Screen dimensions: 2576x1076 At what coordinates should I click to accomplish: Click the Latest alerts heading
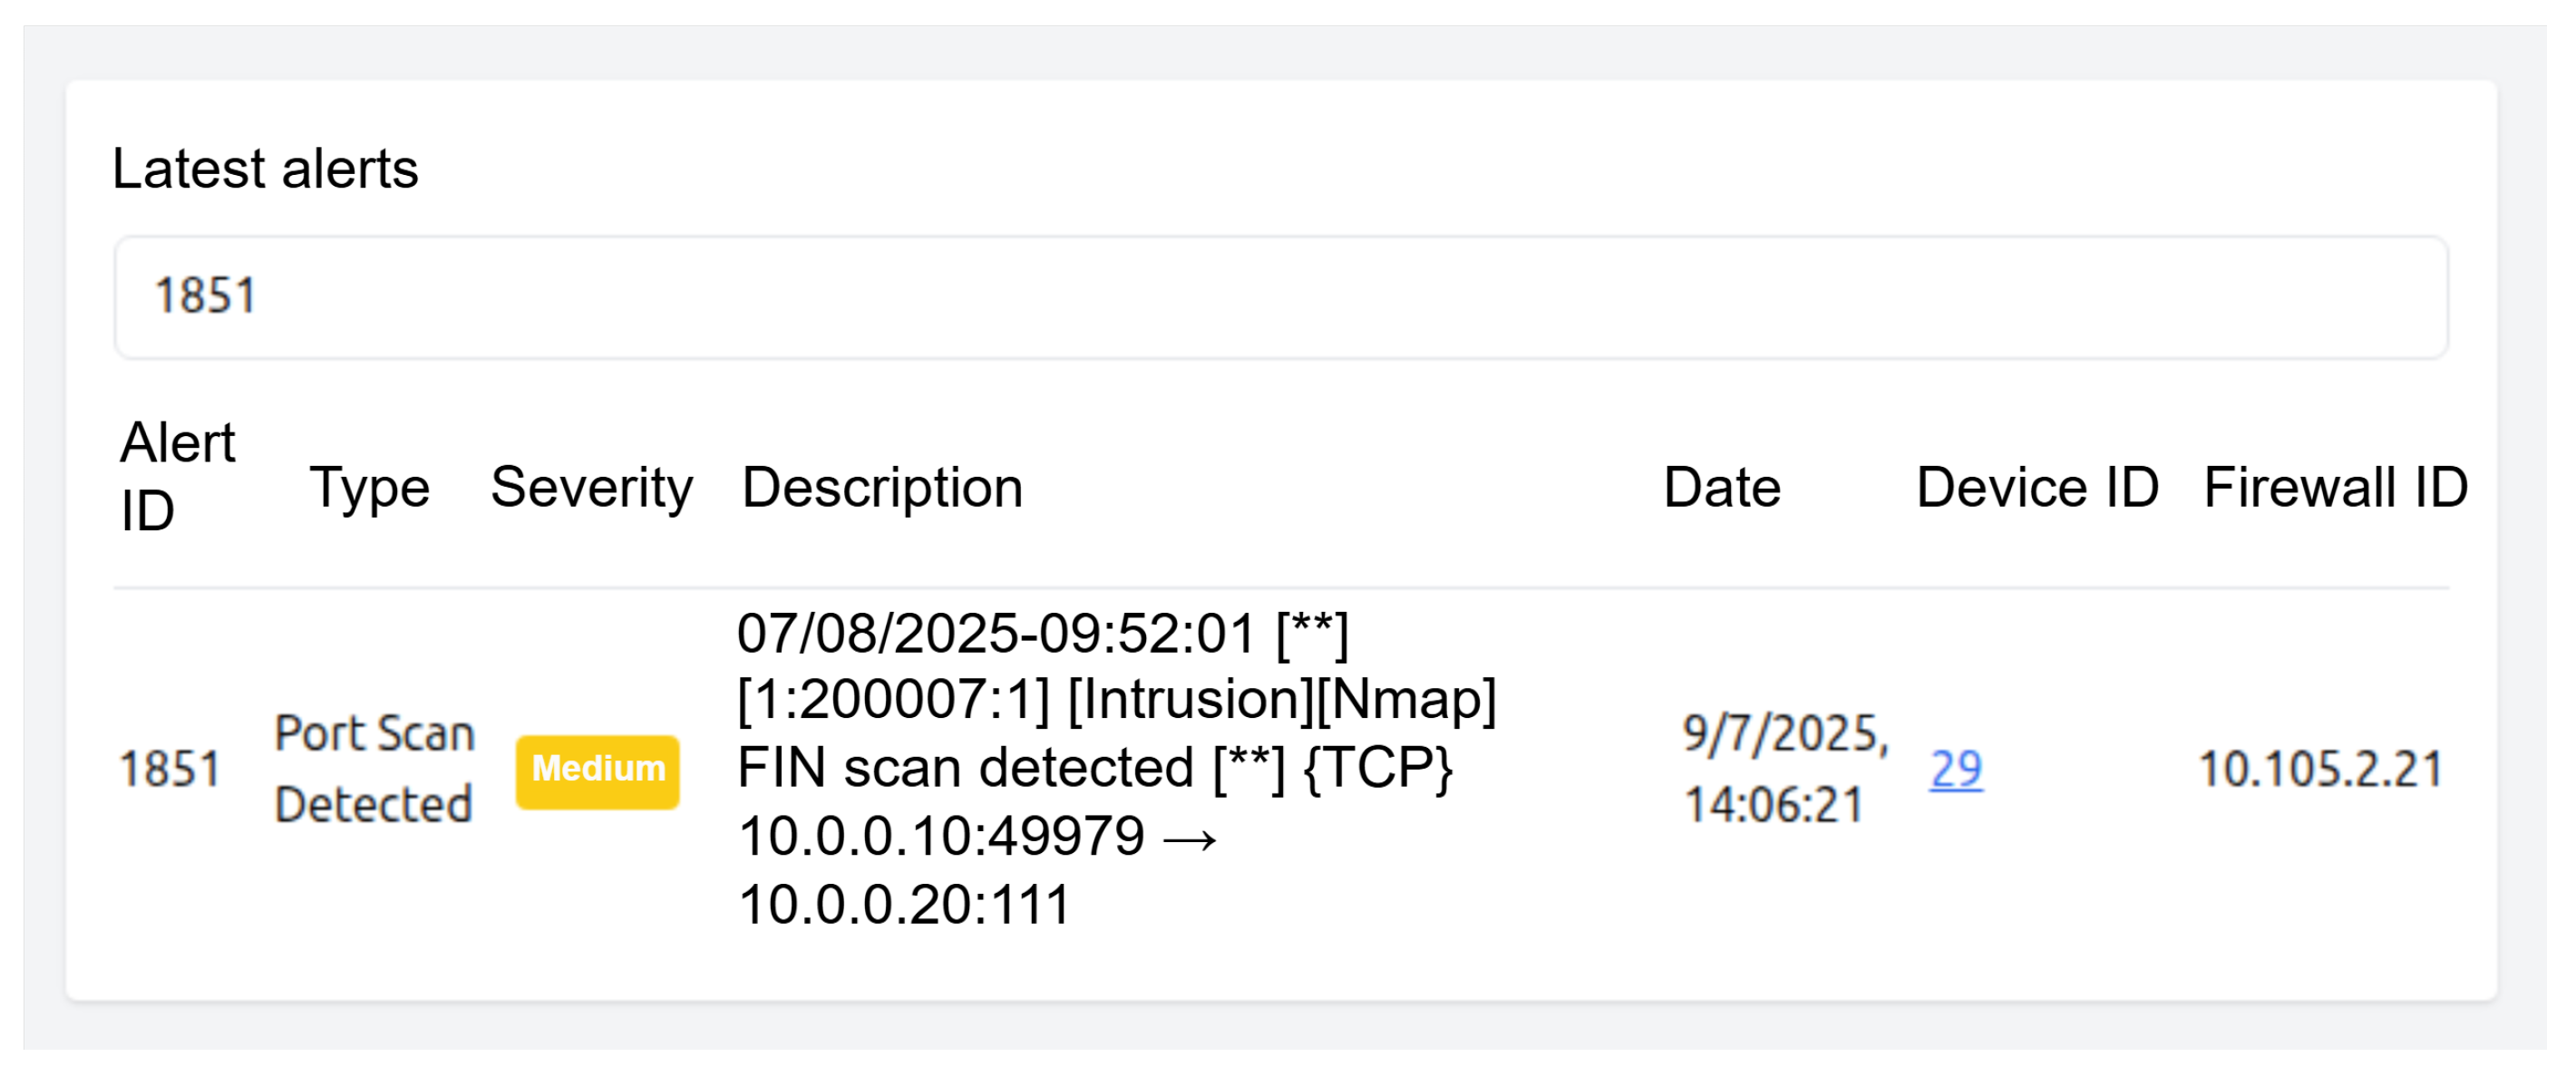tap(265, 168)
